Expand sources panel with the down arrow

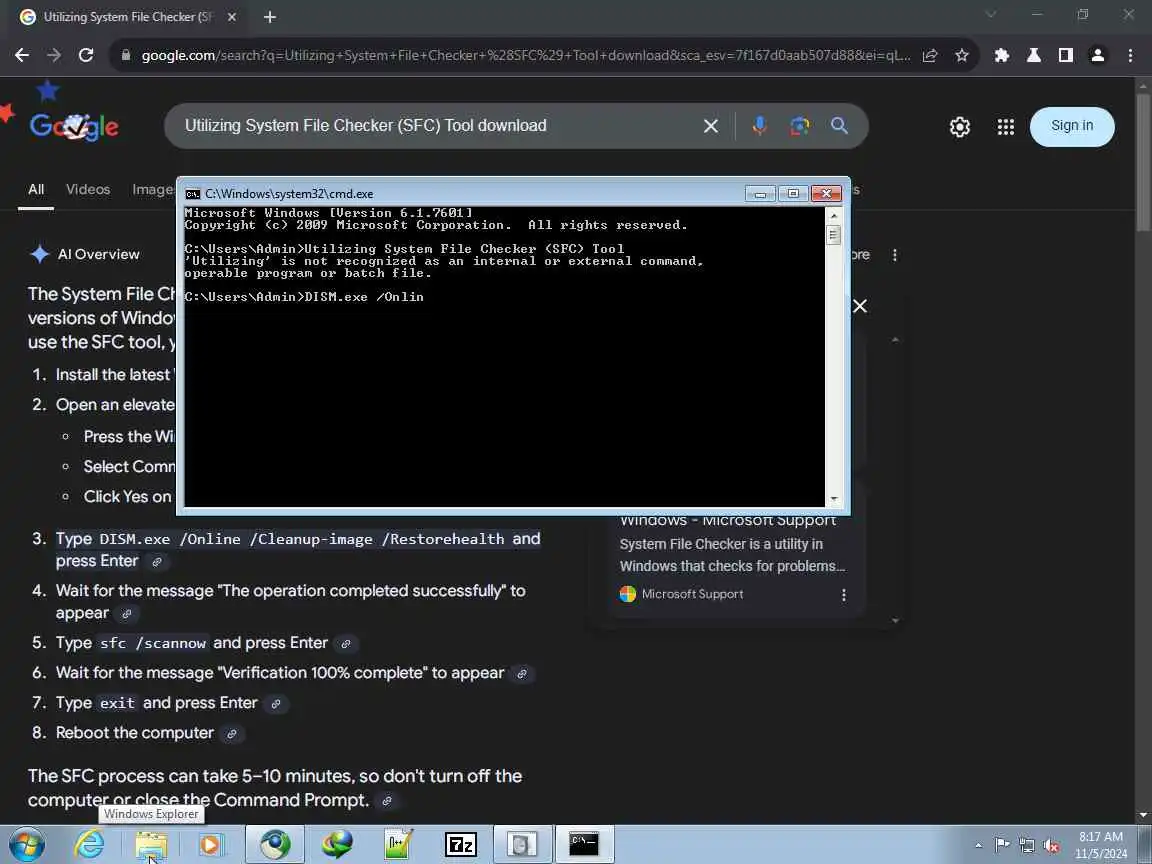(895, 620)
